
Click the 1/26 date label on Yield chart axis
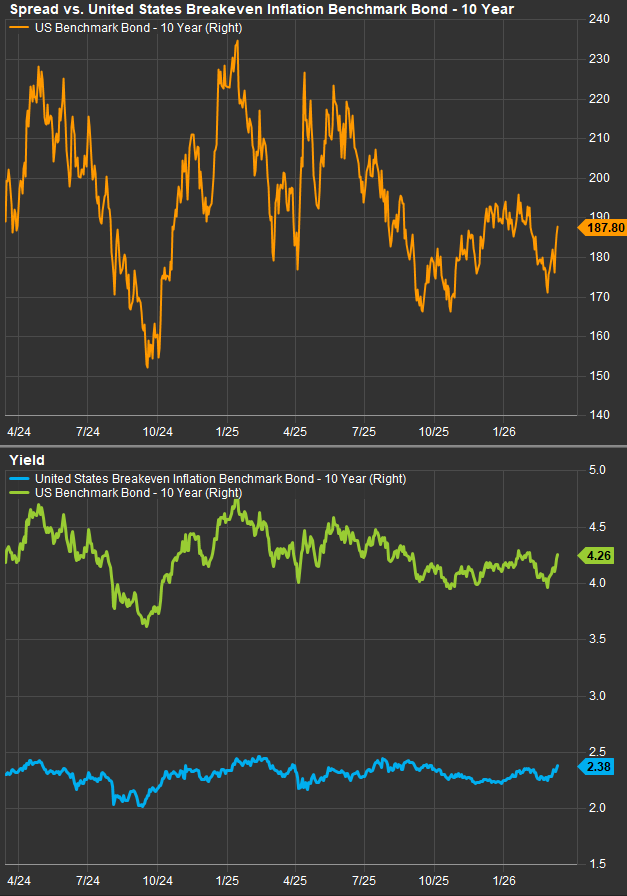coord(505,882)
